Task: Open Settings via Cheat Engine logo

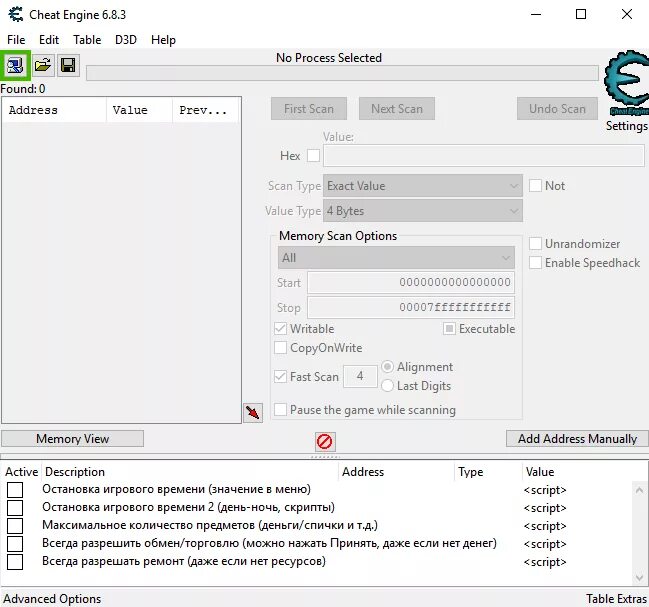Action: click(x=626, y=83)
